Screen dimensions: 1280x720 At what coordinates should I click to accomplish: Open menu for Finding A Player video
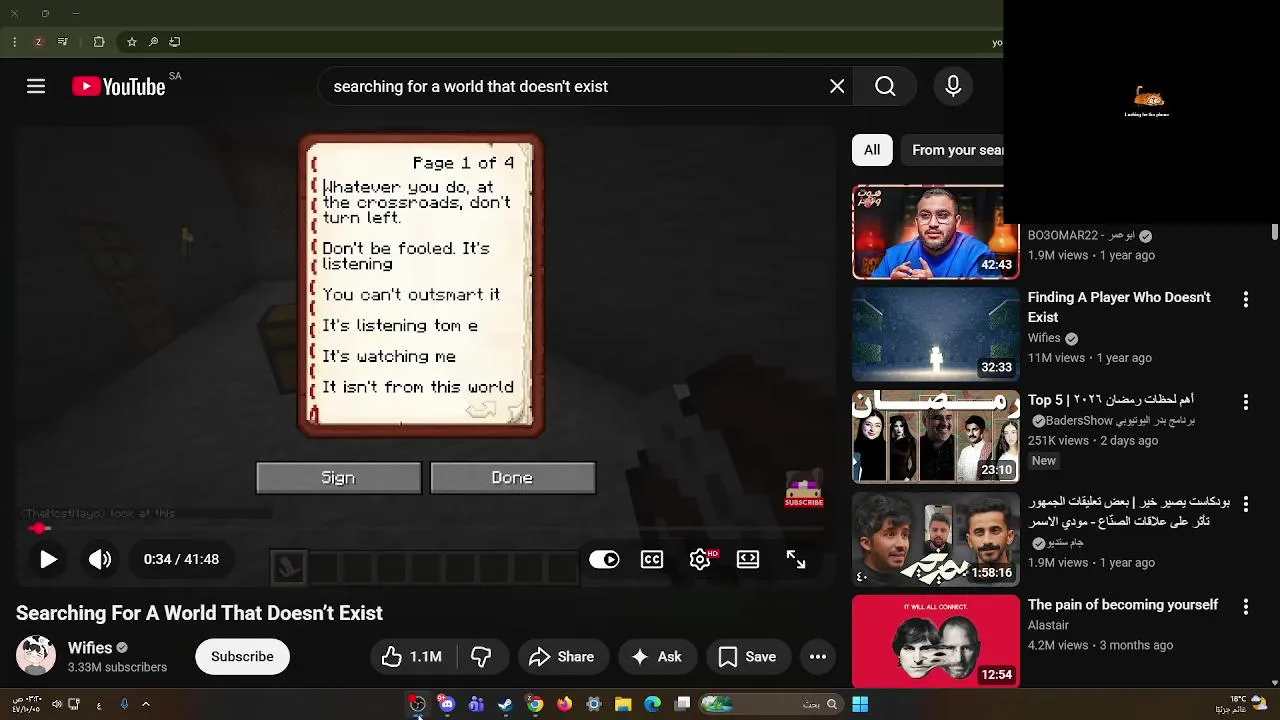point(1246,299)
